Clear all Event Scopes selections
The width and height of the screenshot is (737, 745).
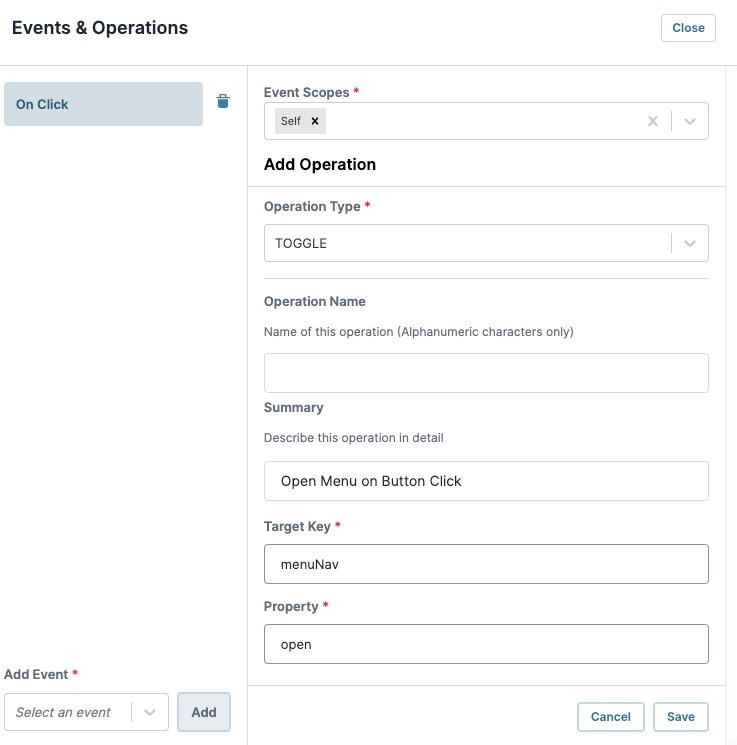[653, 121]
